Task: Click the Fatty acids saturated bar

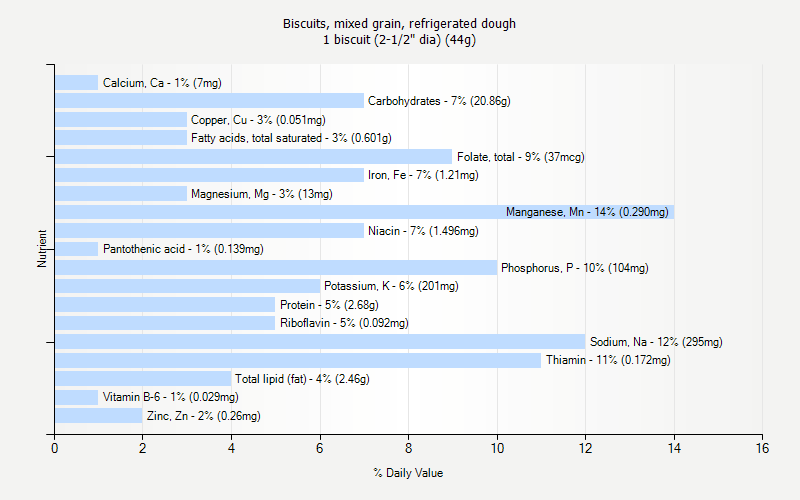Action: pyautogui.click(x=121, y=138)
